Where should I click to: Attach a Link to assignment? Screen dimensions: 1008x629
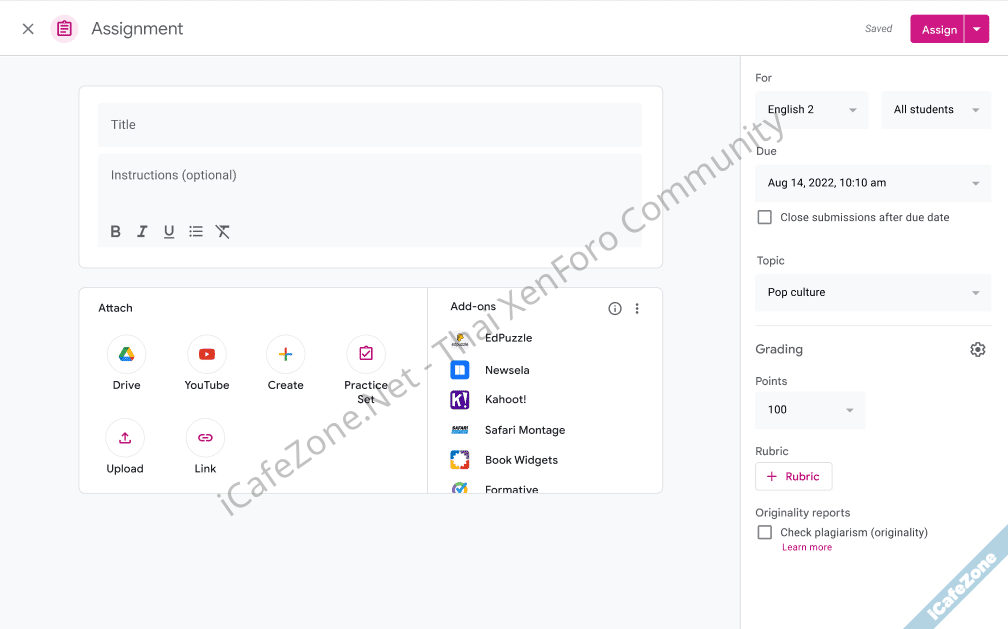205,438
